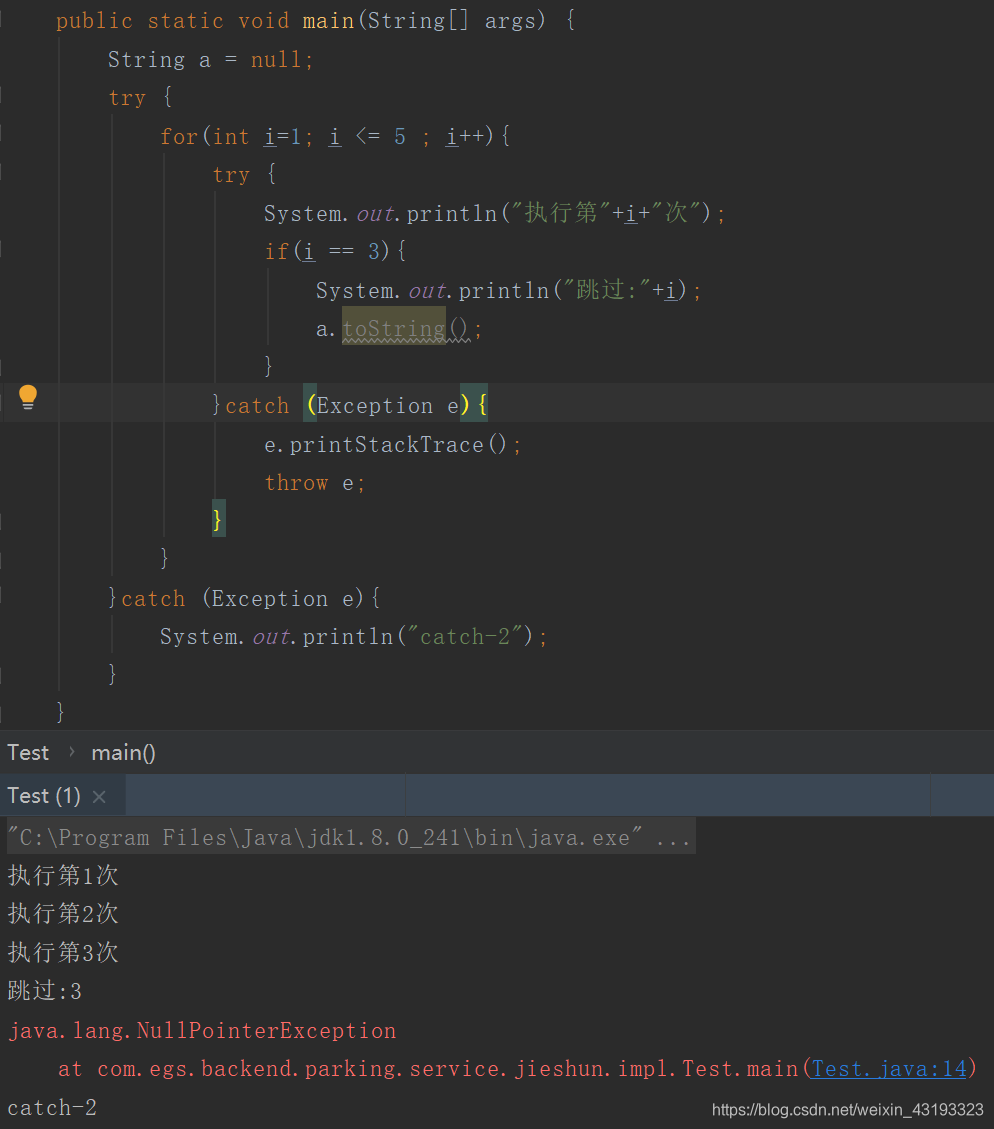Click the println "catch-2" statement
Screen dimensions: 994x1129
[353, 637]
